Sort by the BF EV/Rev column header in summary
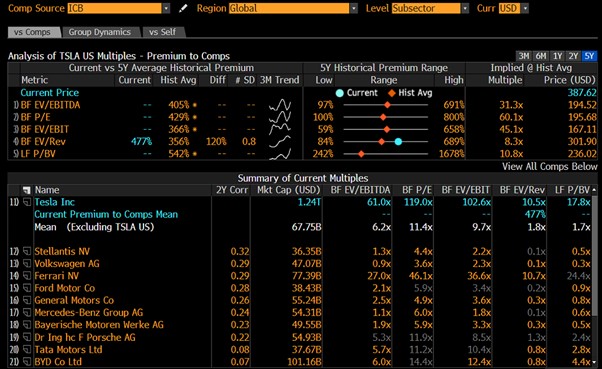Viewport: 602px width, 369px height. pos(522,190)
